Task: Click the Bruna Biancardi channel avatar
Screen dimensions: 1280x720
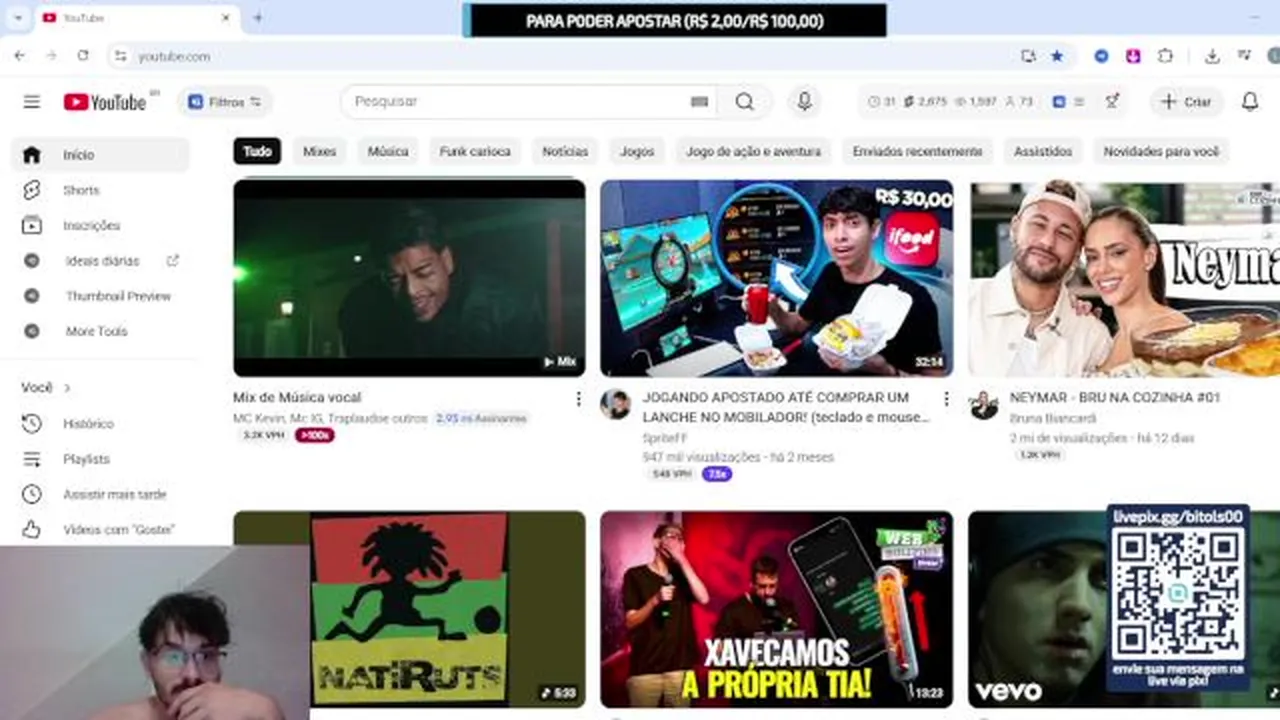Action: [x=983, y=404]
